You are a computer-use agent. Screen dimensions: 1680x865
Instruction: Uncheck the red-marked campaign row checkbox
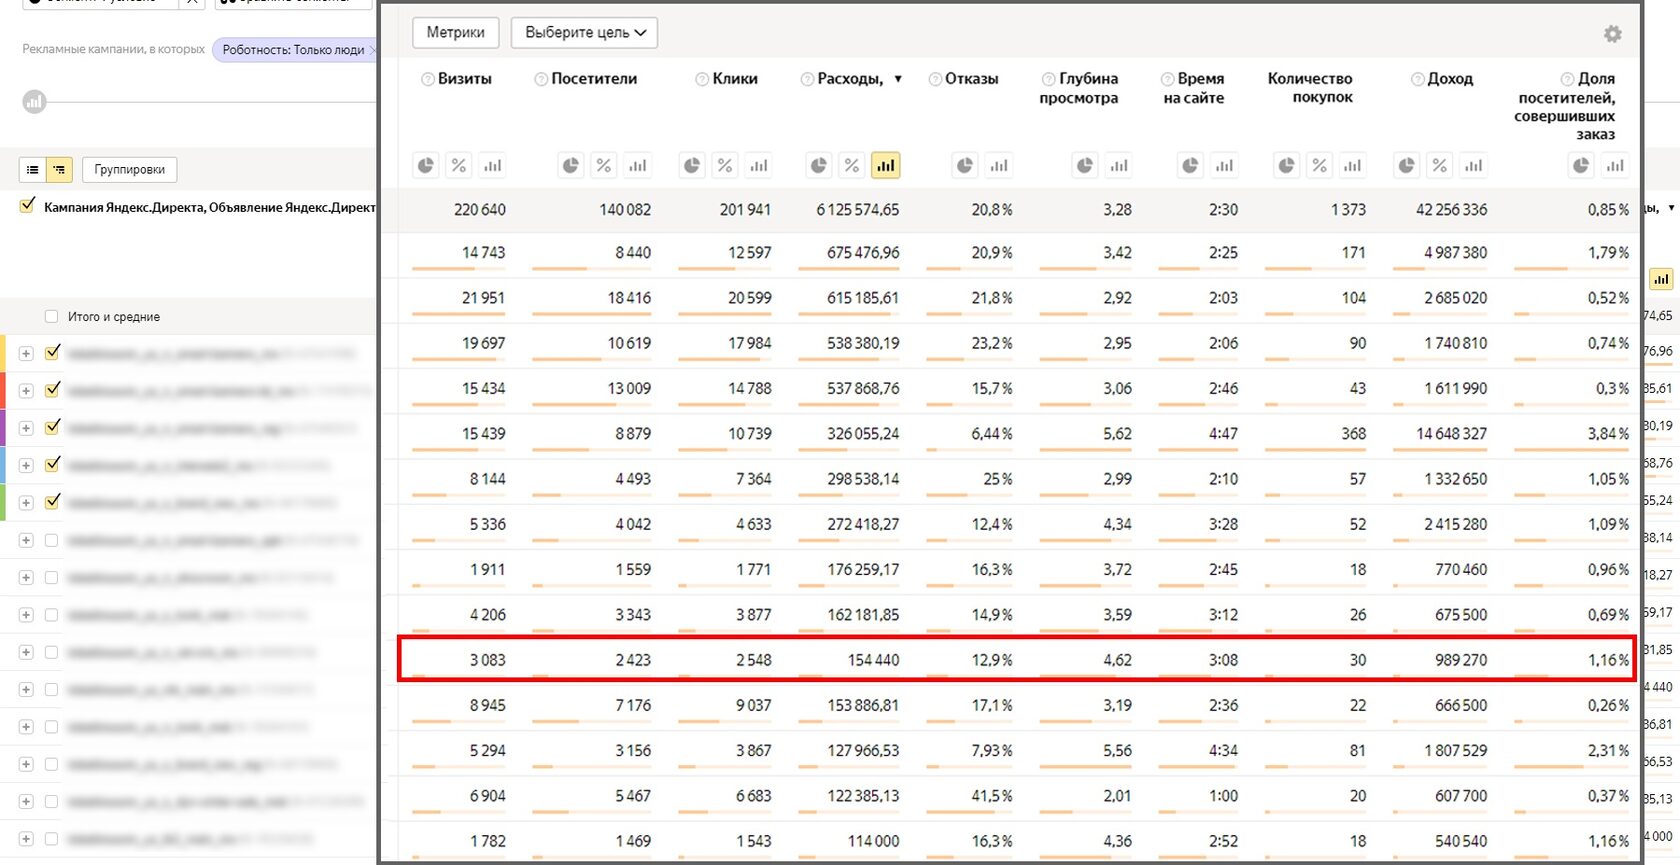(52, 390)
